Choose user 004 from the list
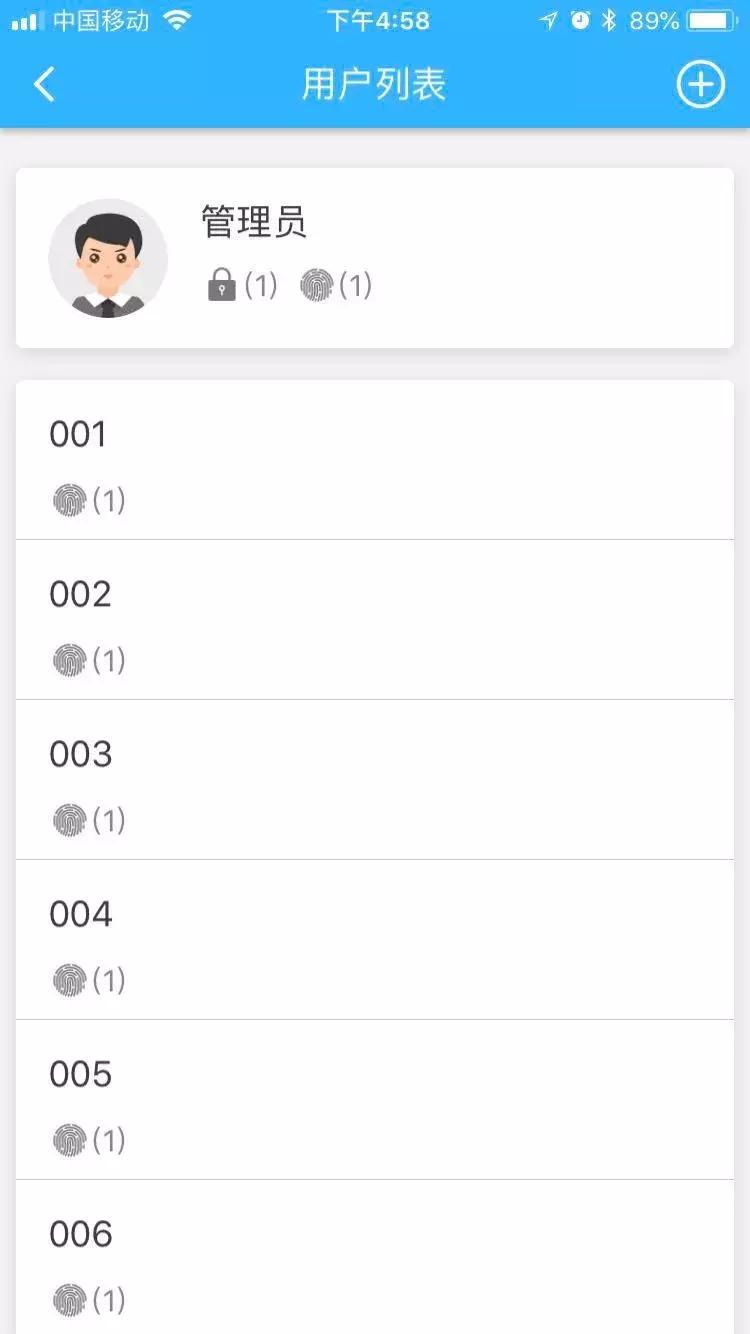Screen dimensions: 750x1334 pyautogui.click(x=80, y=915)
